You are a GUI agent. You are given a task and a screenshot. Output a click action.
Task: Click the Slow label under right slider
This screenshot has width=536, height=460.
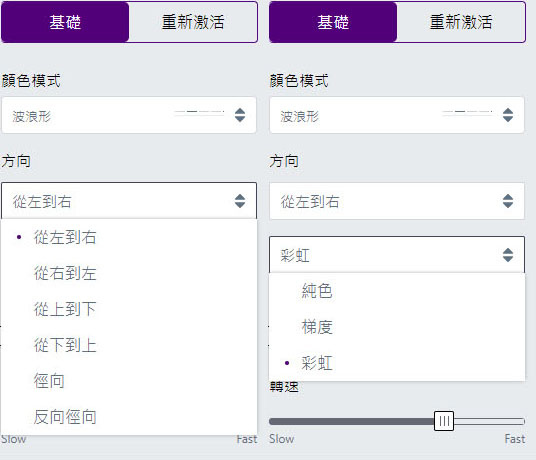tap(281, 439)
